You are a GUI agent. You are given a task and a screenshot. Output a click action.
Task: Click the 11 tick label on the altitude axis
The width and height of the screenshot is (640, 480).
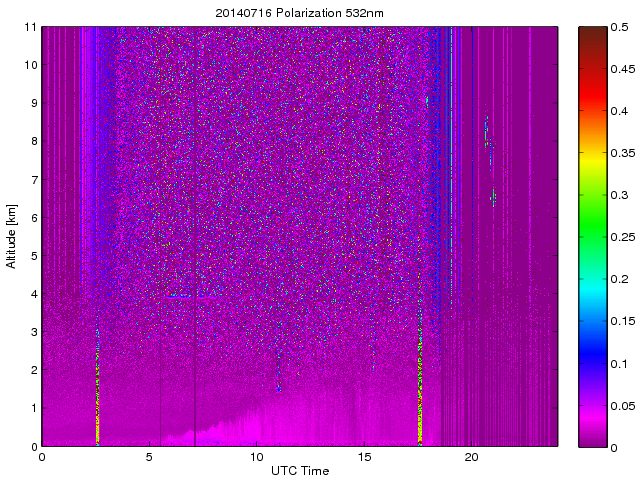30,27
